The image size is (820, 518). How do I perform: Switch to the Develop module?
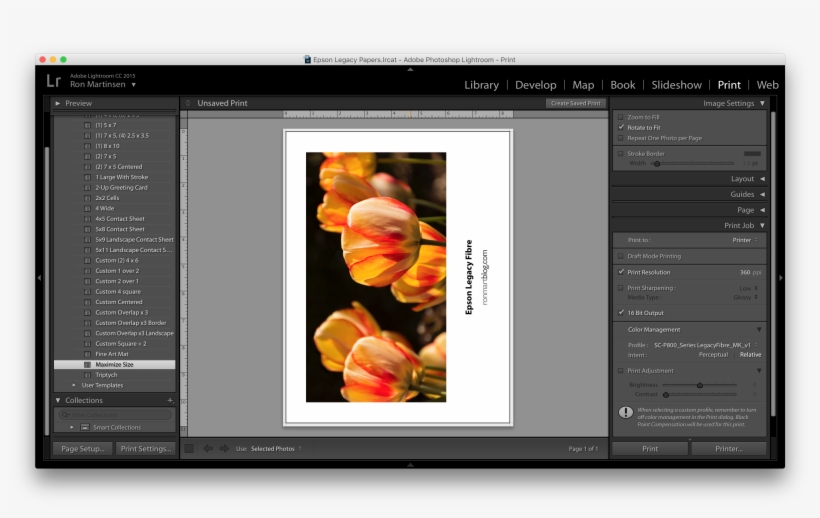[536, 85]
